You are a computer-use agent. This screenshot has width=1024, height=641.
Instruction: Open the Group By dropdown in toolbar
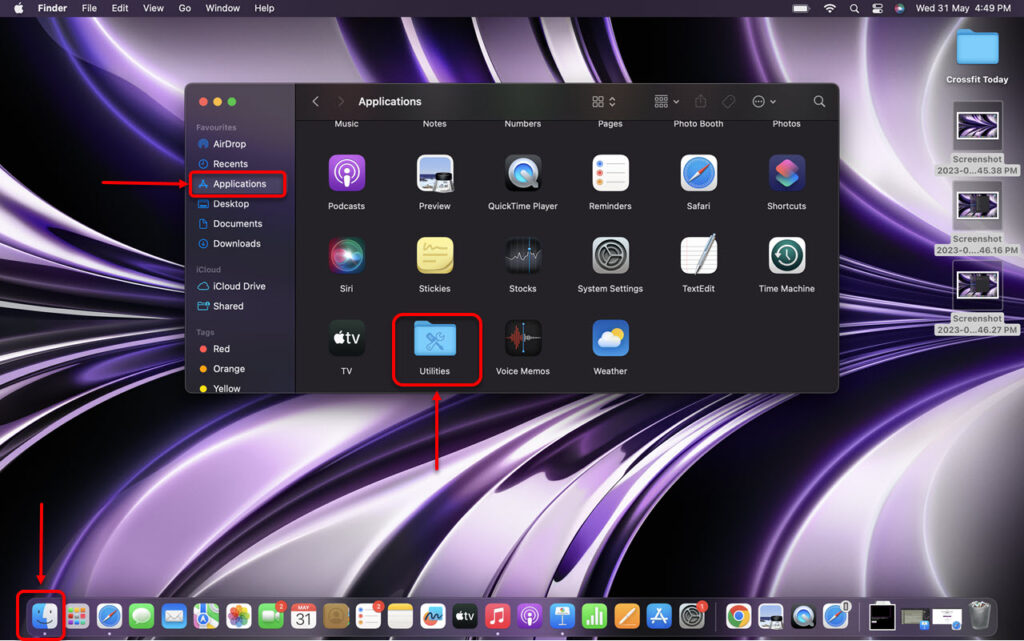666,101
